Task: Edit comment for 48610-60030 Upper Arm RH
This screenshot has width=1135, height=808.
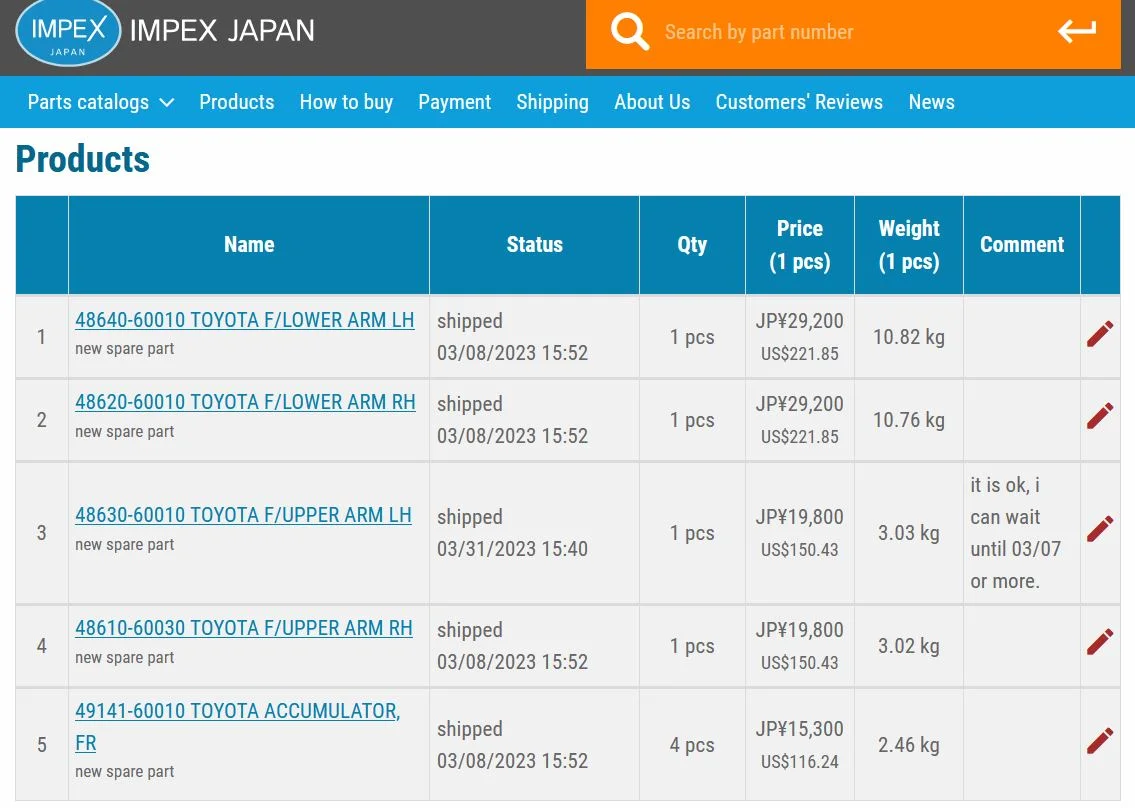Action: point(1100,642)
